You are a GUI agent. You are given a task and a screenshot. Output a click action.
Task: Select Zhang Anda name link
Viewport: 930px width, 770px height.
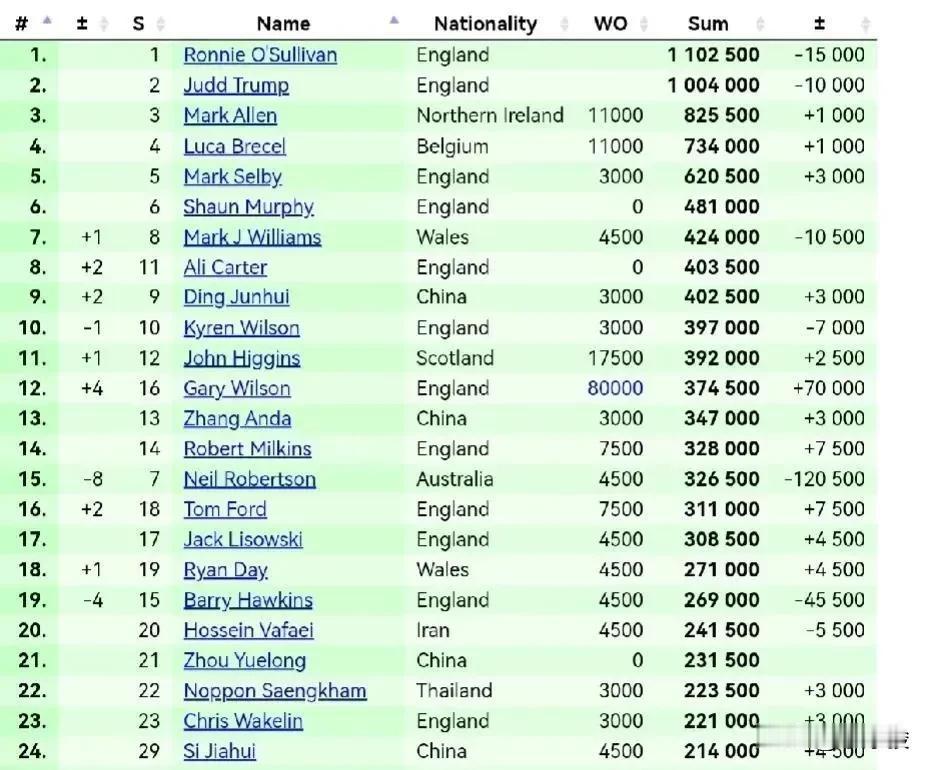point(237,418)
